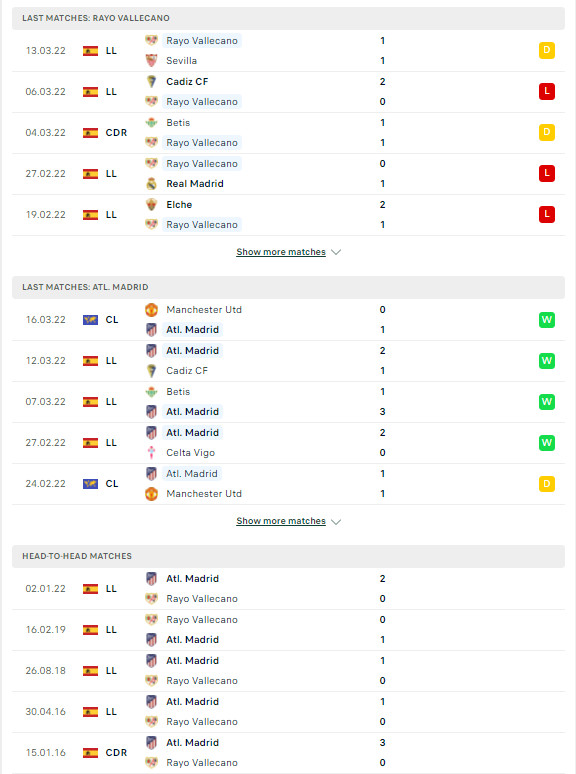Click red L badge for Real Madrid match
This screenshot has width=576, height=774.
coord(547,173)
